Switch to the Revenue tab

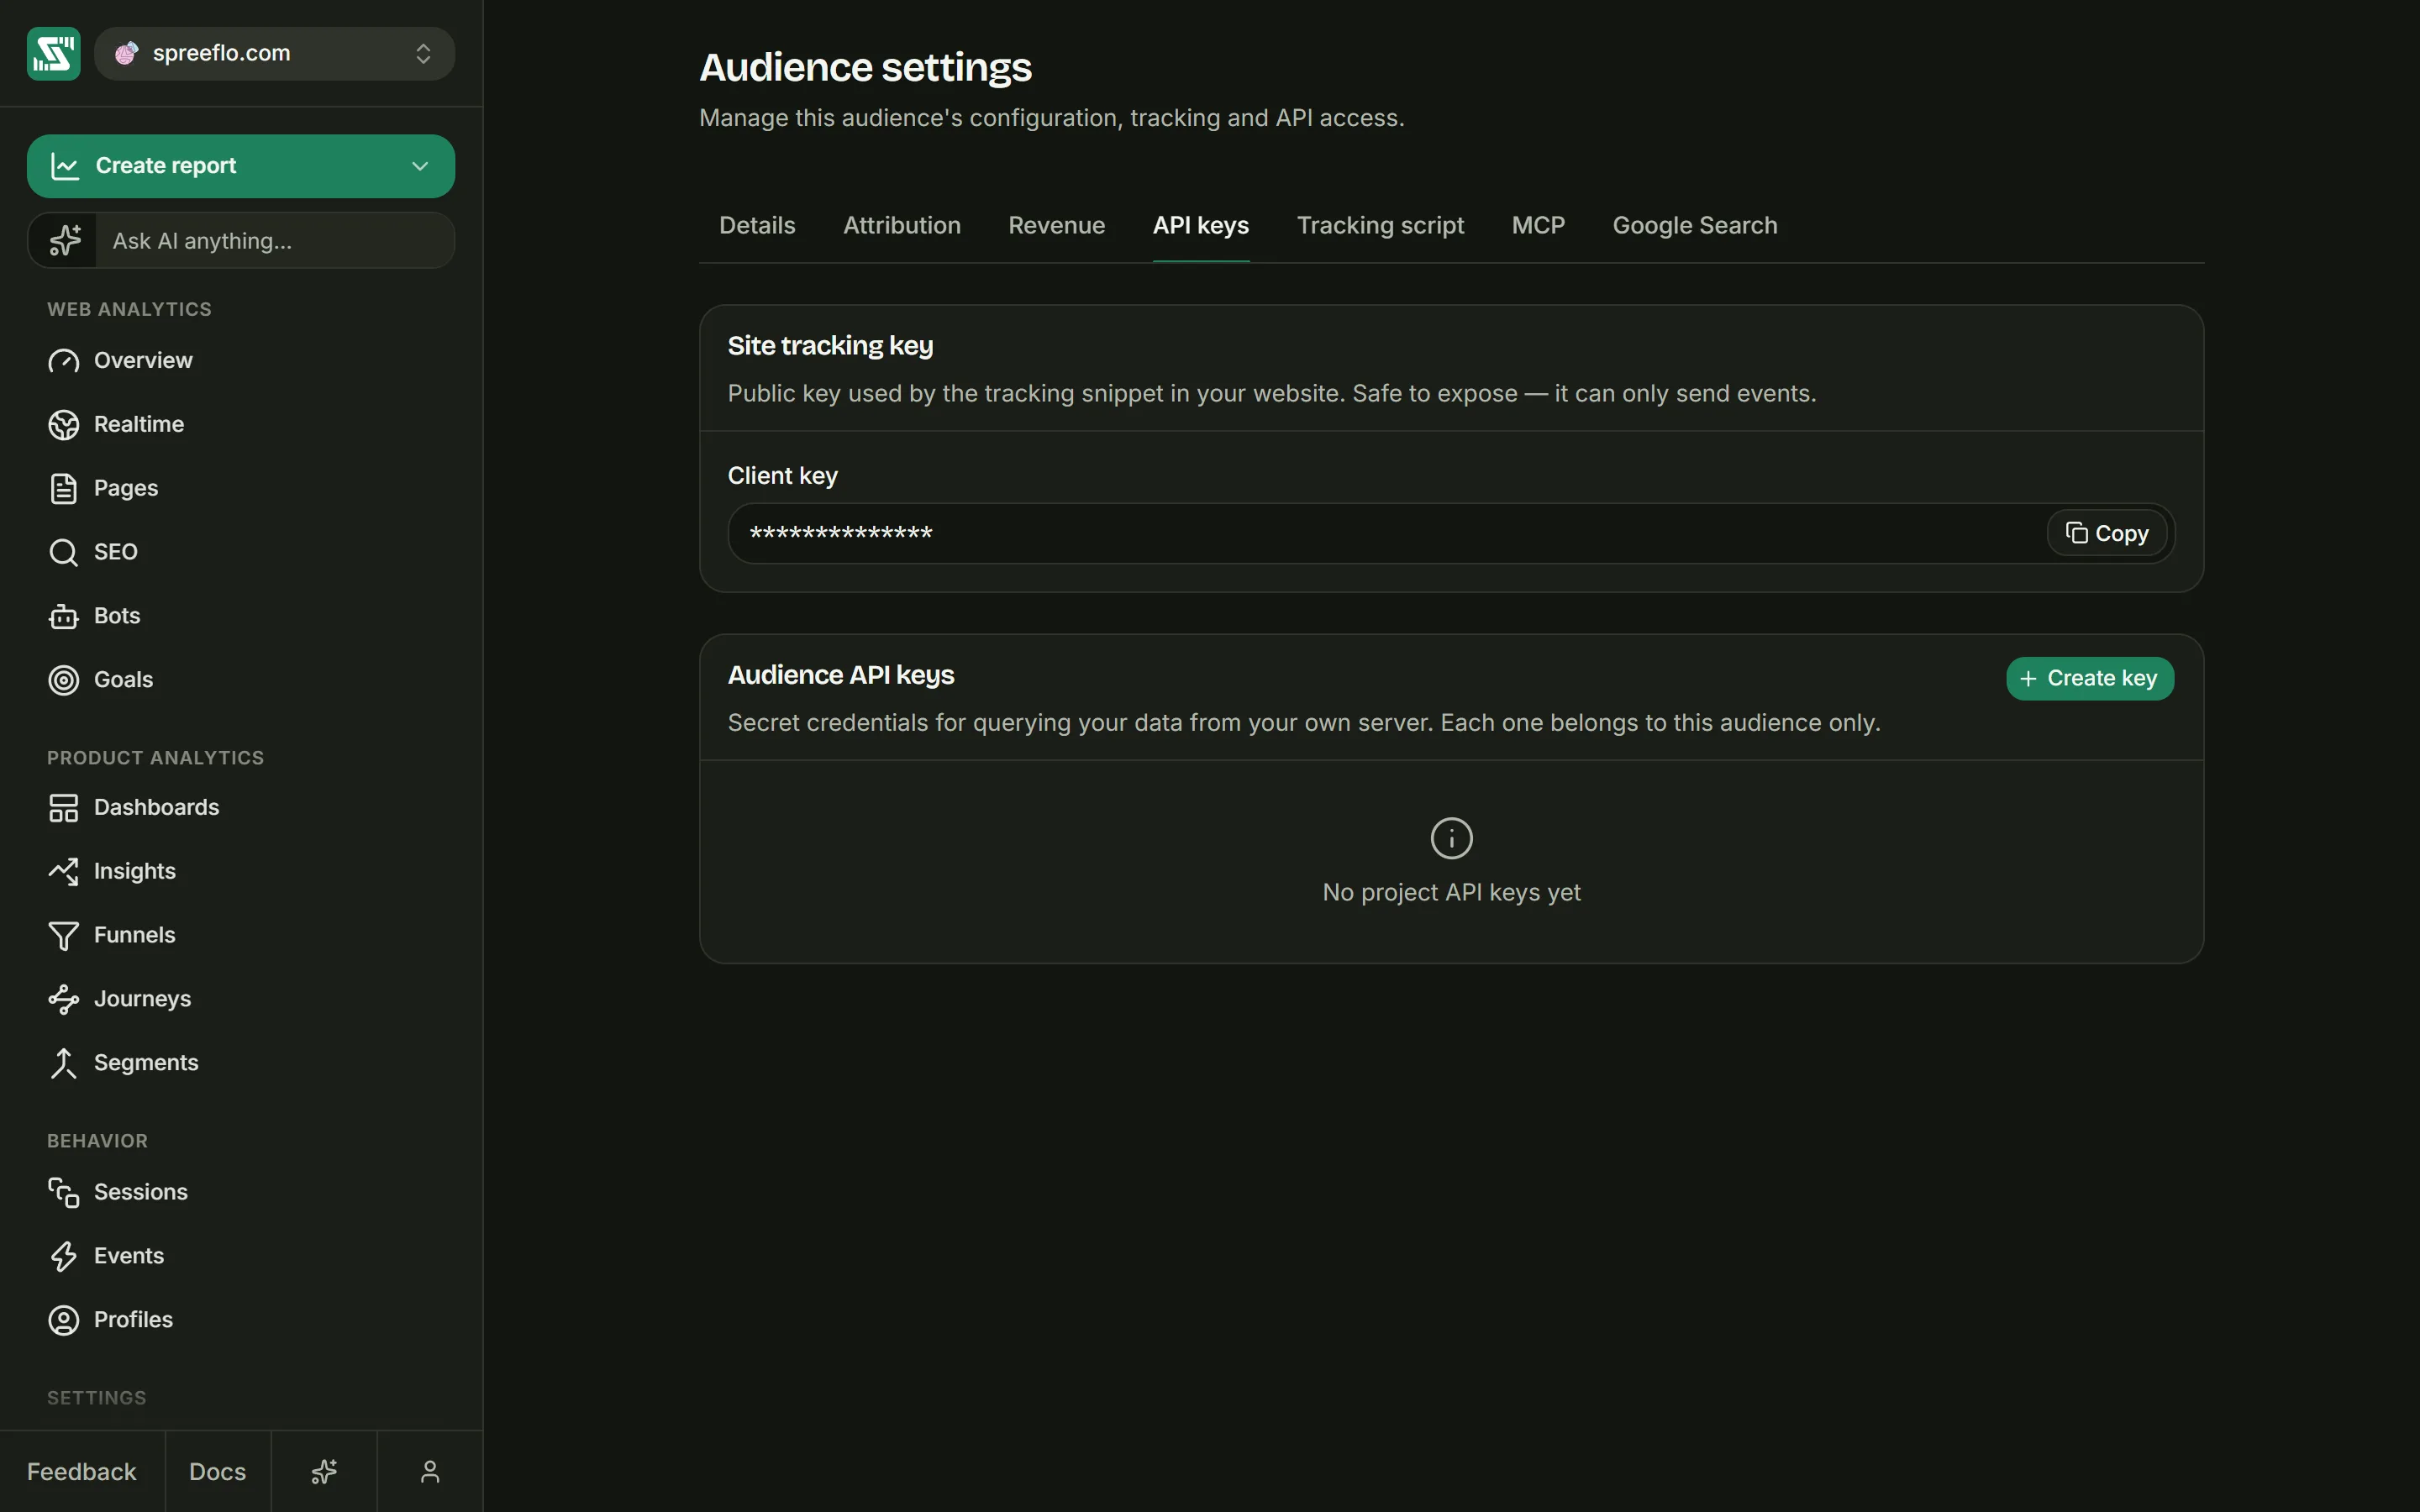click(1056, 226)
